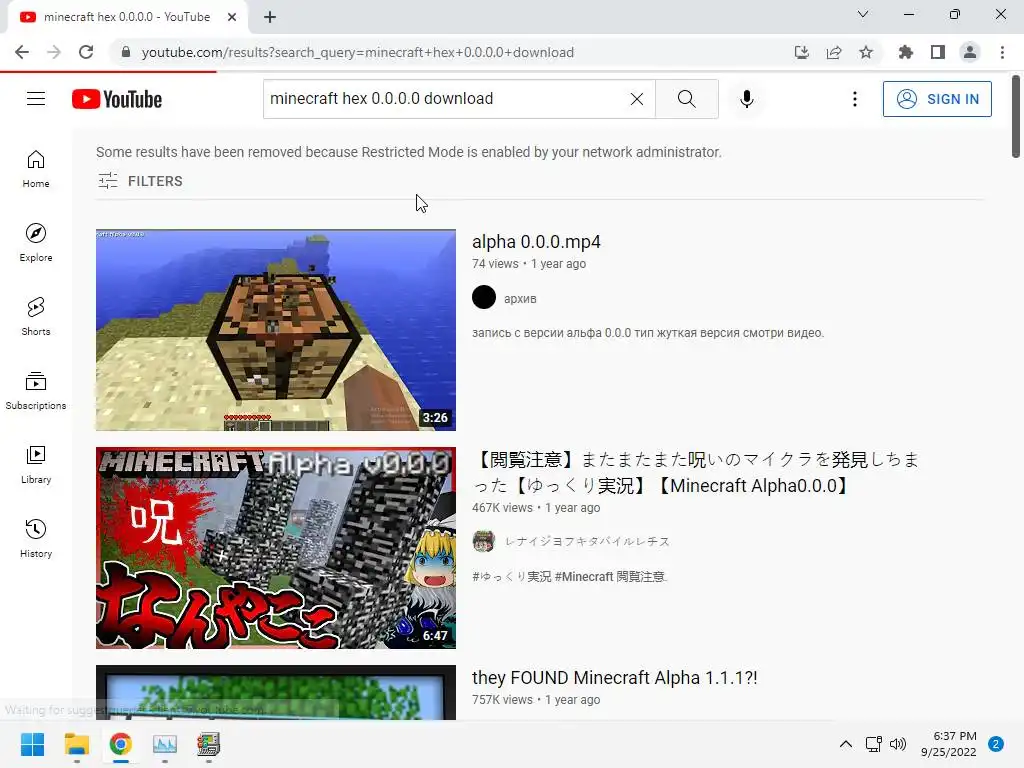
Task: Clear the search box with X
Action: pyautogui.click(x=637, y=99)
